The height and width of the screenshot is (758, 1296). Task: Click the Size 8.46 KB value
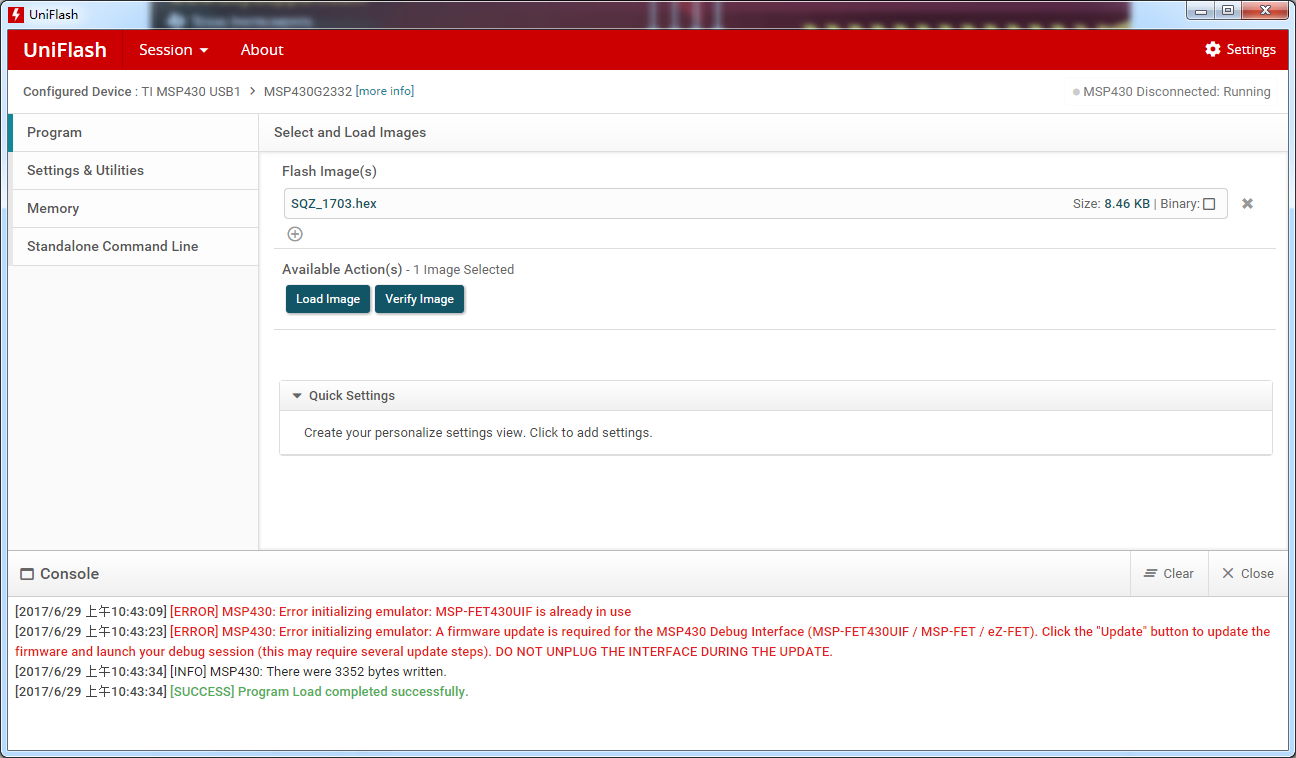pyautogui.click(x=1127, y=204)
